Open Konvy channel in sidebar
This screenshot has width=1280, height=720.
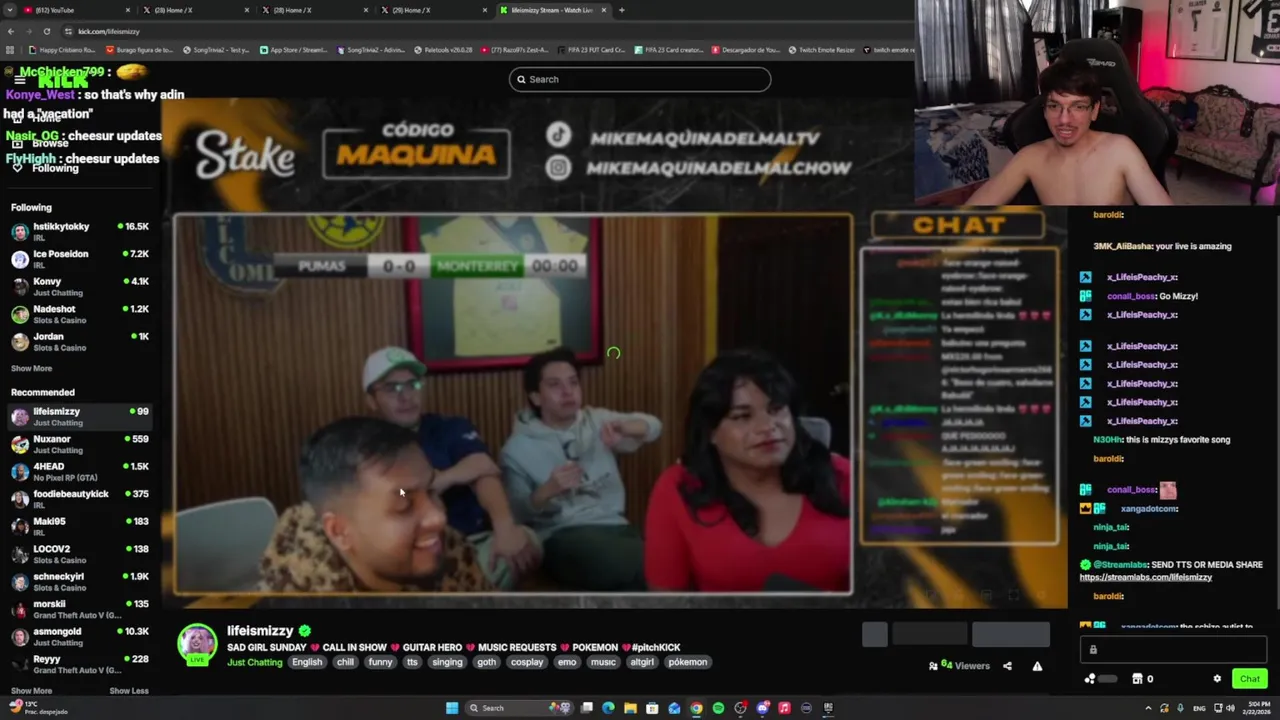tap(80, 287)
